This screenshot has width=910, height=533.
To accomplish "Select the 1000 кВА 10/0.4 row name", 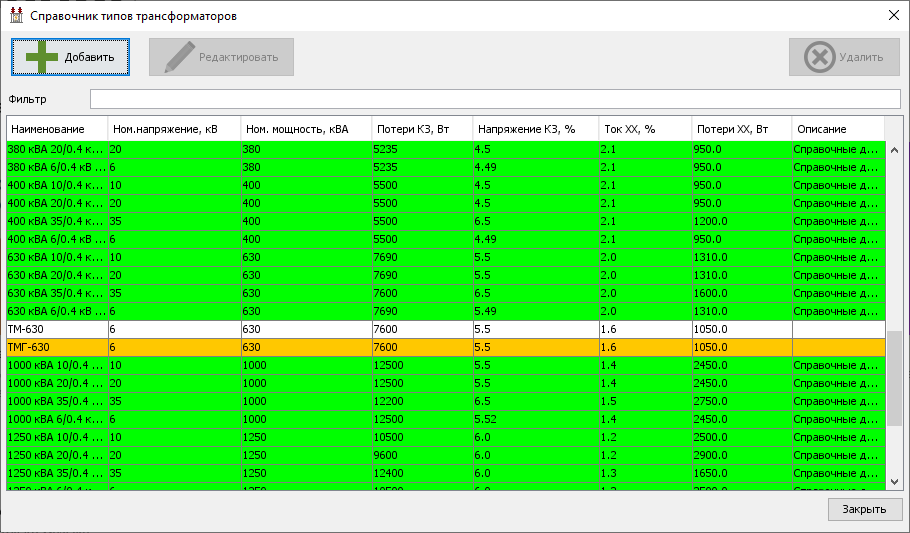I will 57,365.
